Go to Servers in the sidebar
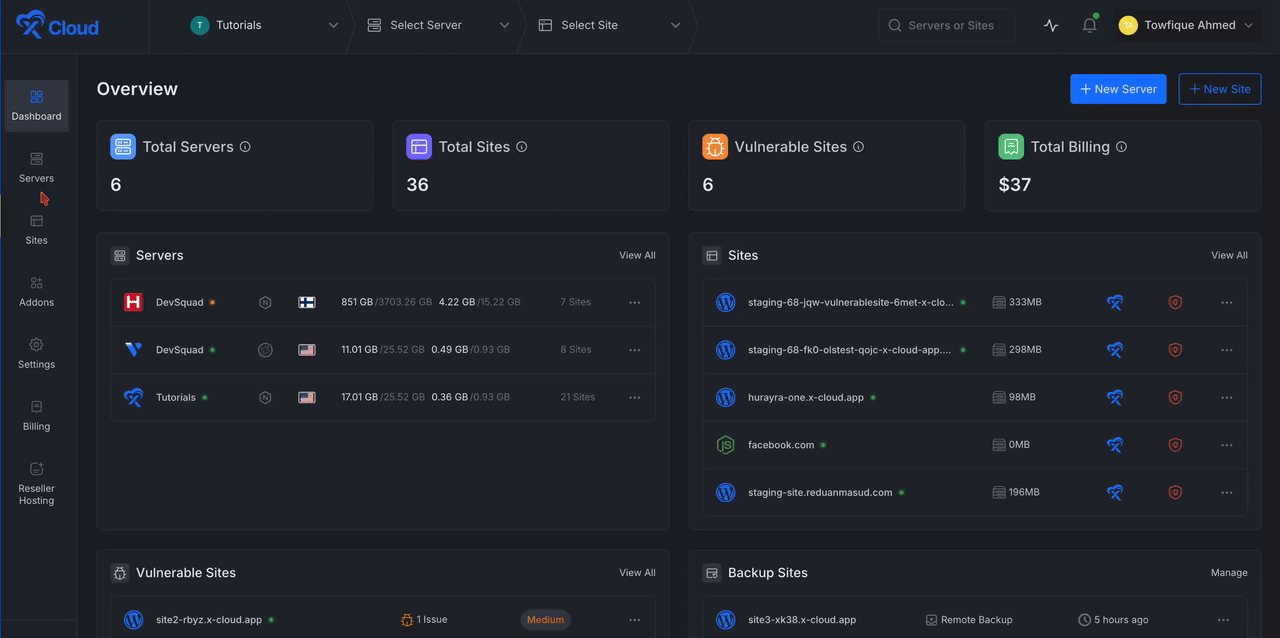The height and width of the screenshot is (638, 1280). (37, 167)
